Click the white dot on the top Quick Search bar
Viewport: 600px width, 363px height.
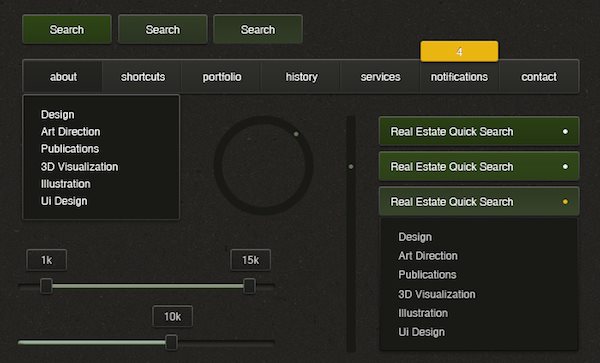[565, 132]
